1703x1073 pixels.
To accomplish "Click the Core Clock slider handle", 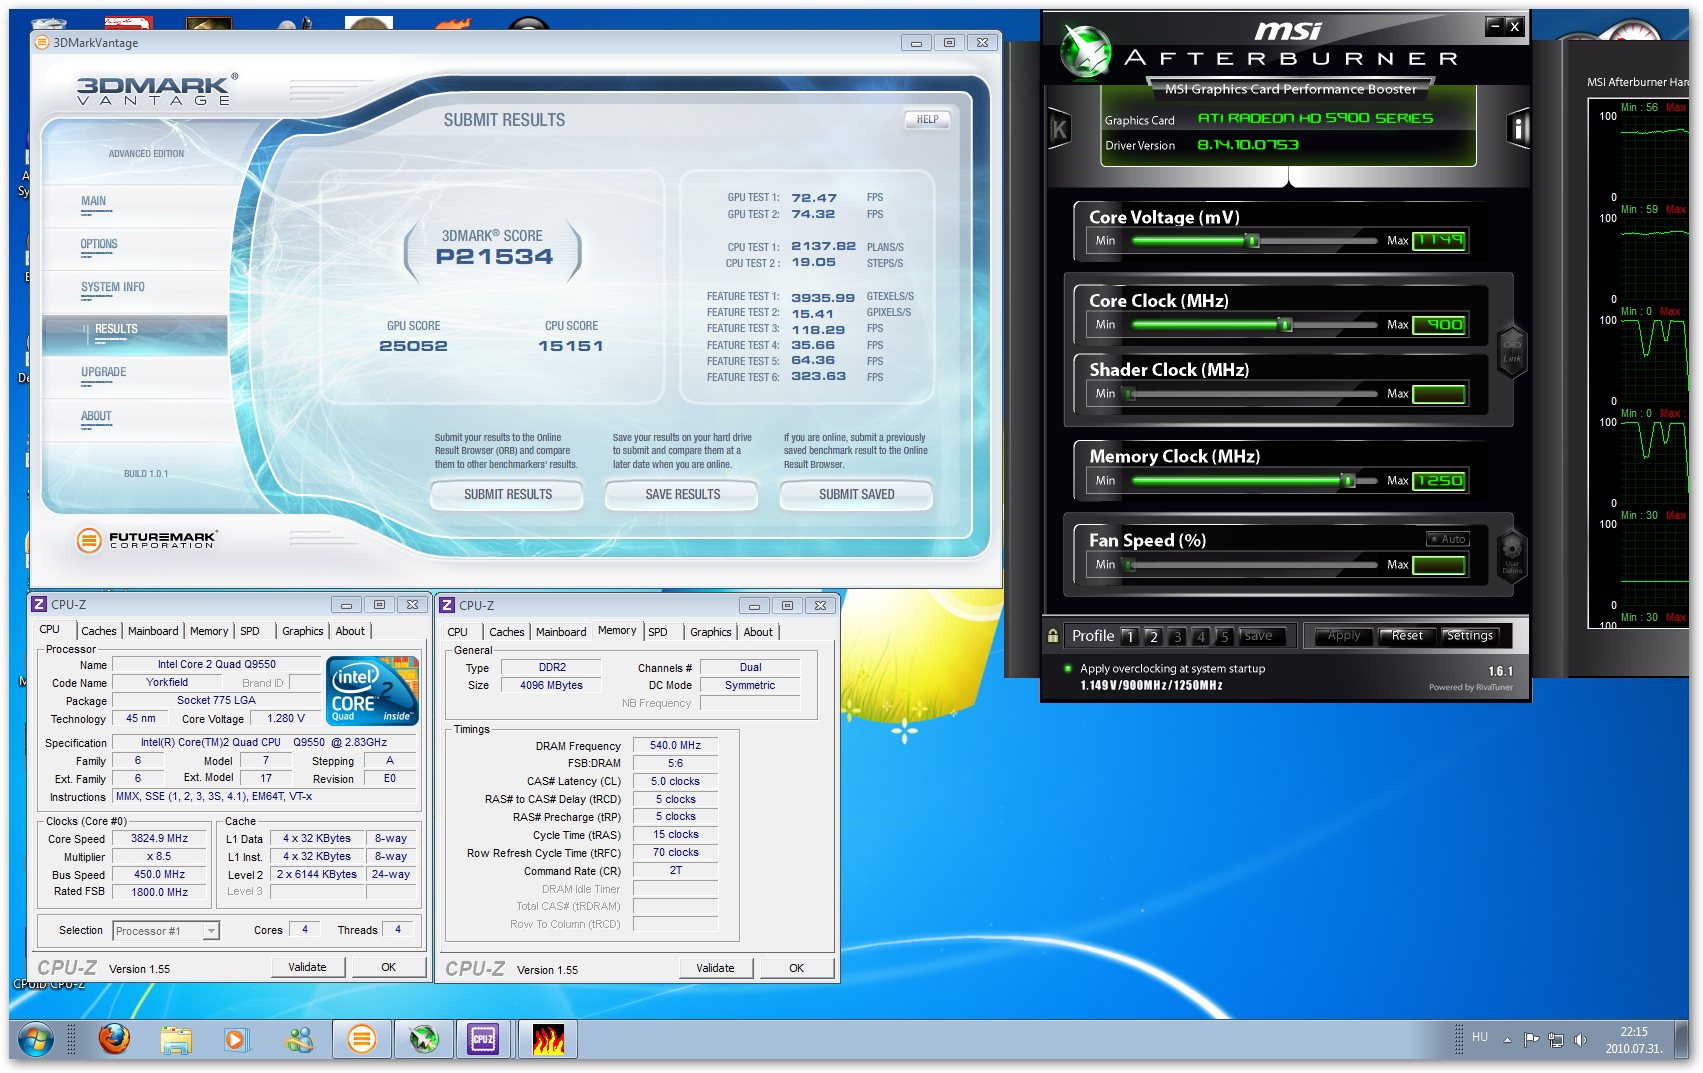I will click(x=1285, y=324).
